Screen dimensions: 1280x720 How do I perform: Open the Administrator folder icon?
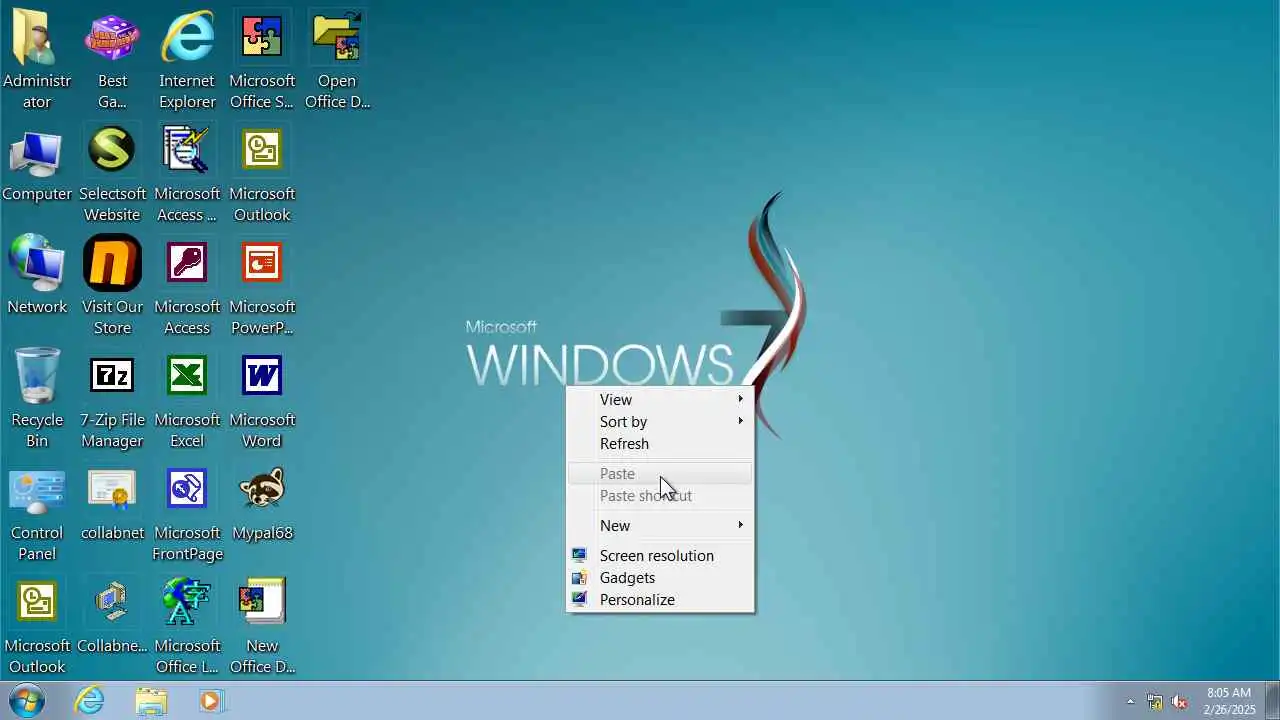pos(37,60)
